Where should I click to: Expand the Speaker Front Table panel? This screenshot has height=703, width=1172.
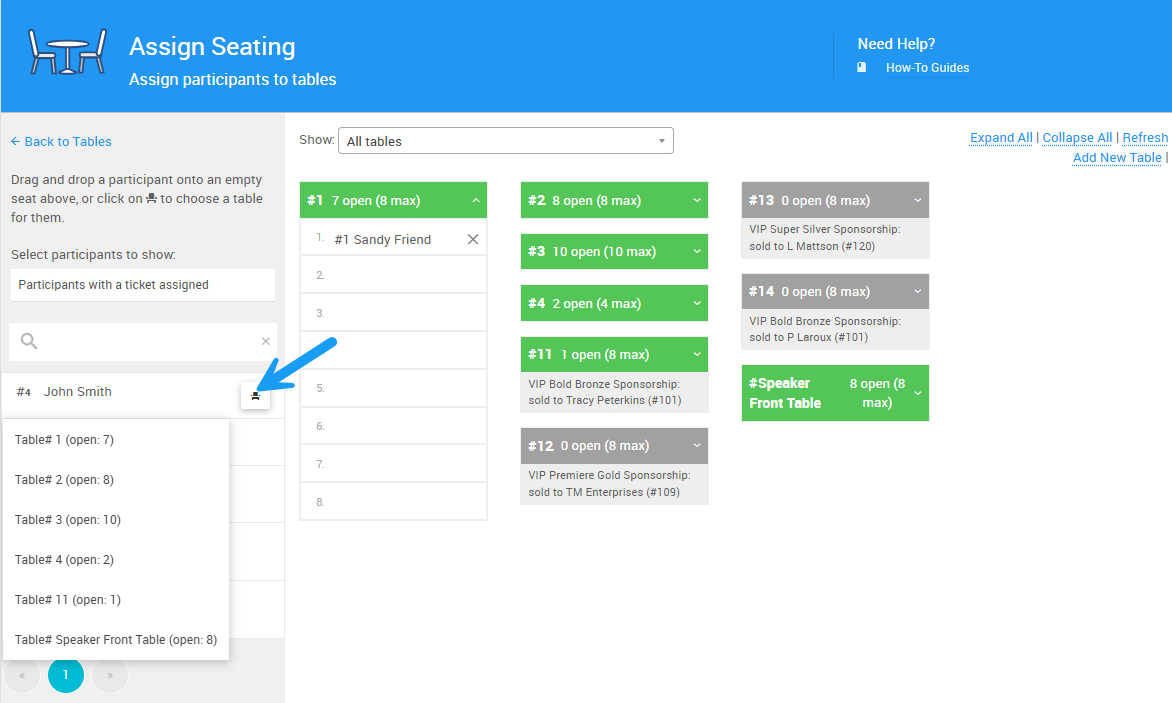tap(918, 393)
